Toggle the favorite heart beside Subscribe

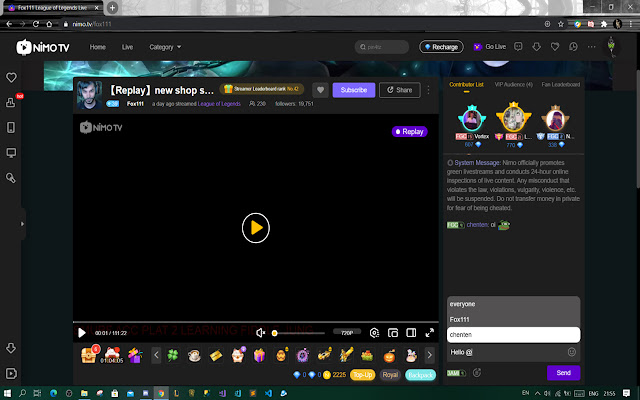pyautogui.click(x=320, y=90)
